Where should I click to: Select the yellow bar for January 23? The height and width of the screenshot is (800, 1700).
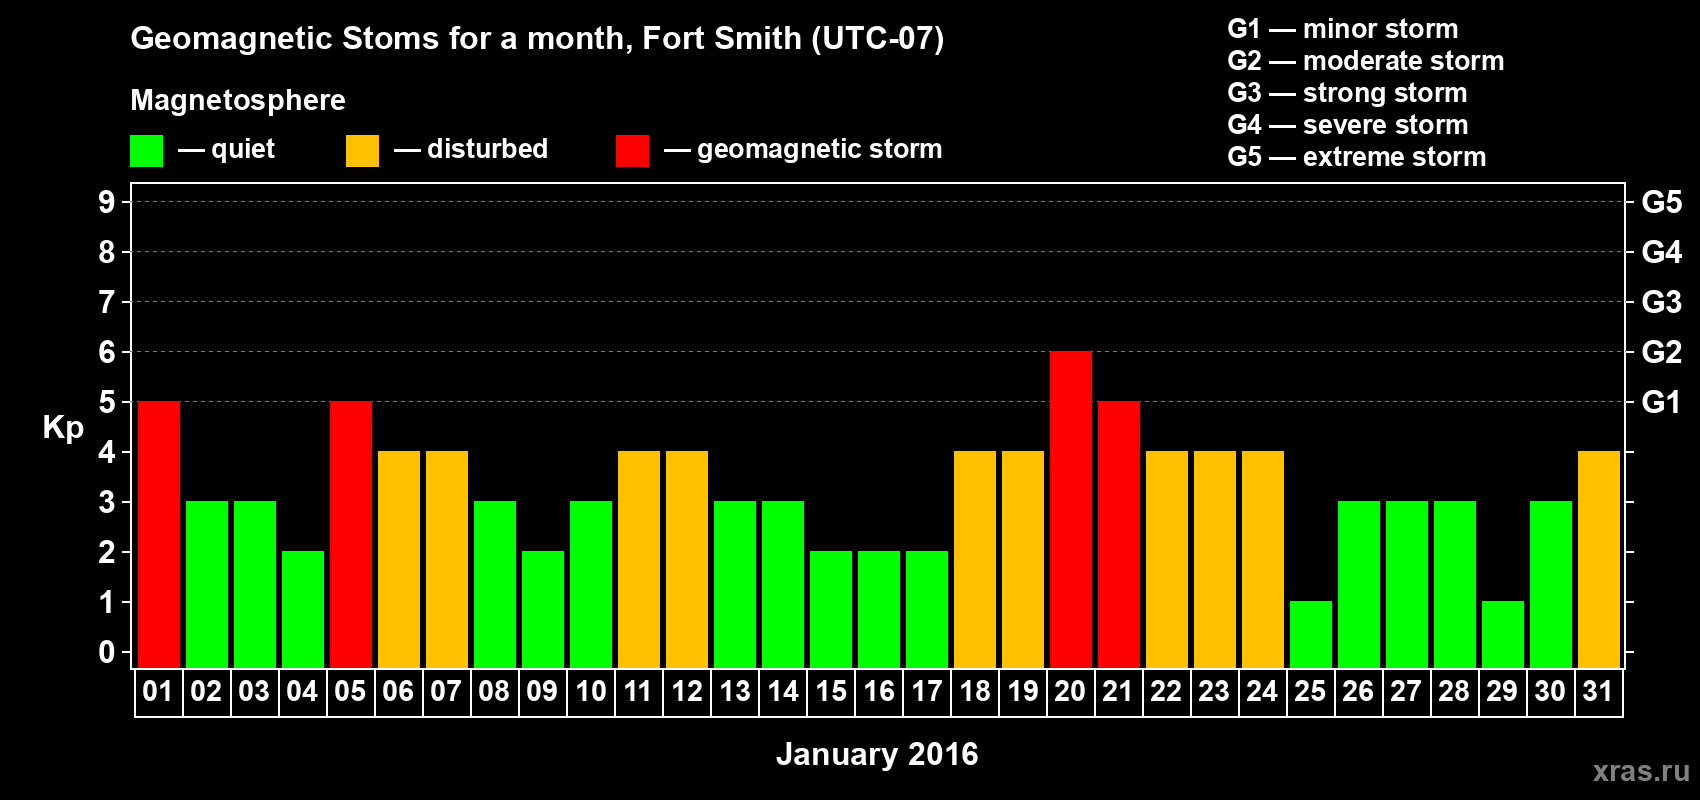tap(1215, 560)
